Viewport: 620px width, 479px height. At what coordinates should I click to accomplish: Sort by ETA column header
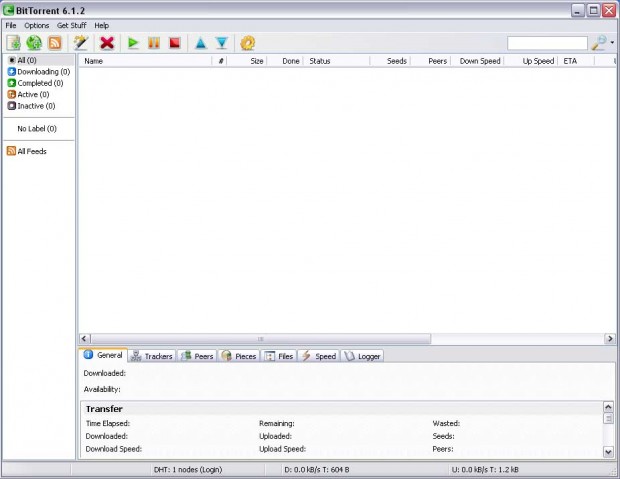click(576, 61)
